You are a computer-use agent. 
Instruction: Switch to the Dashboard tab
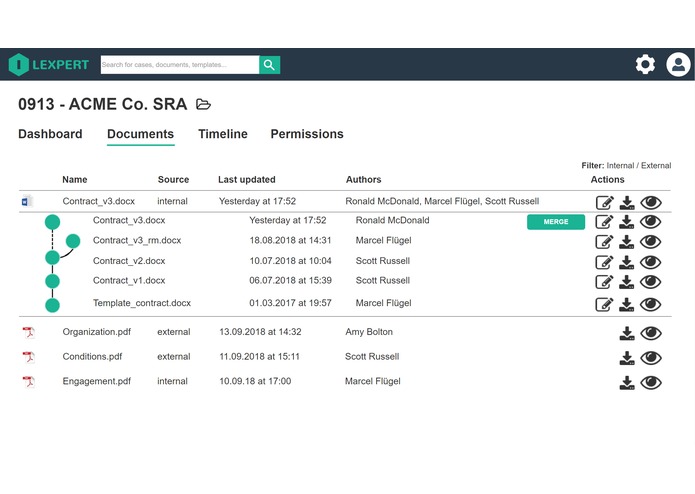50,134
